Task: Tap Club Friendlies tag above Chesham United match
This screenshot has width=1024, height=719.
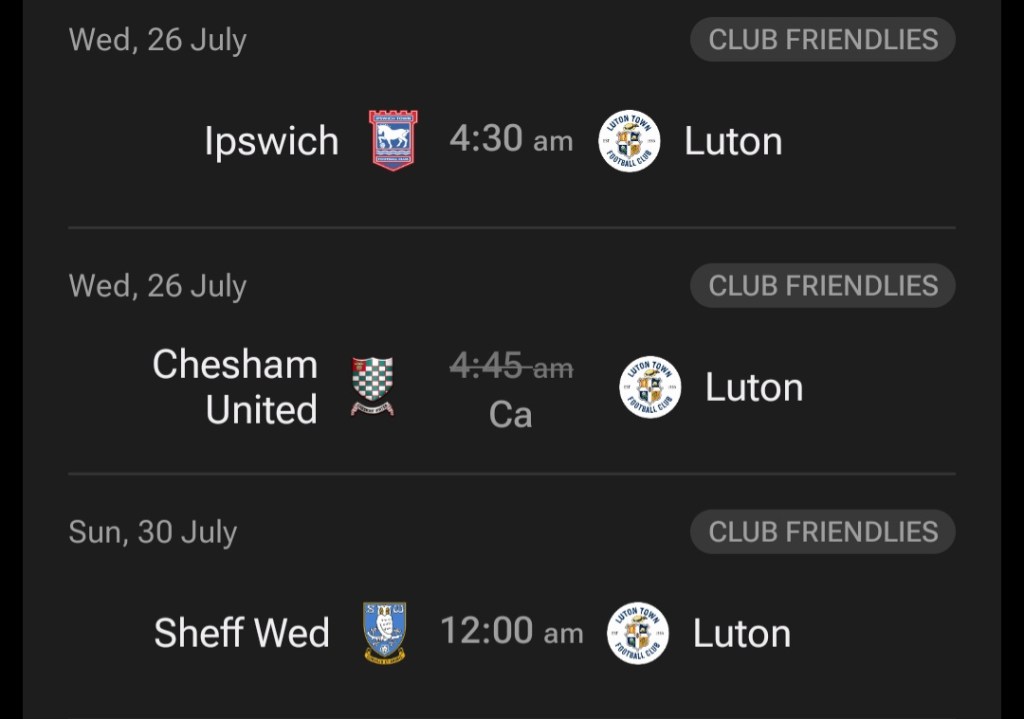Action: pyautogui.click(x=822, y=286)
